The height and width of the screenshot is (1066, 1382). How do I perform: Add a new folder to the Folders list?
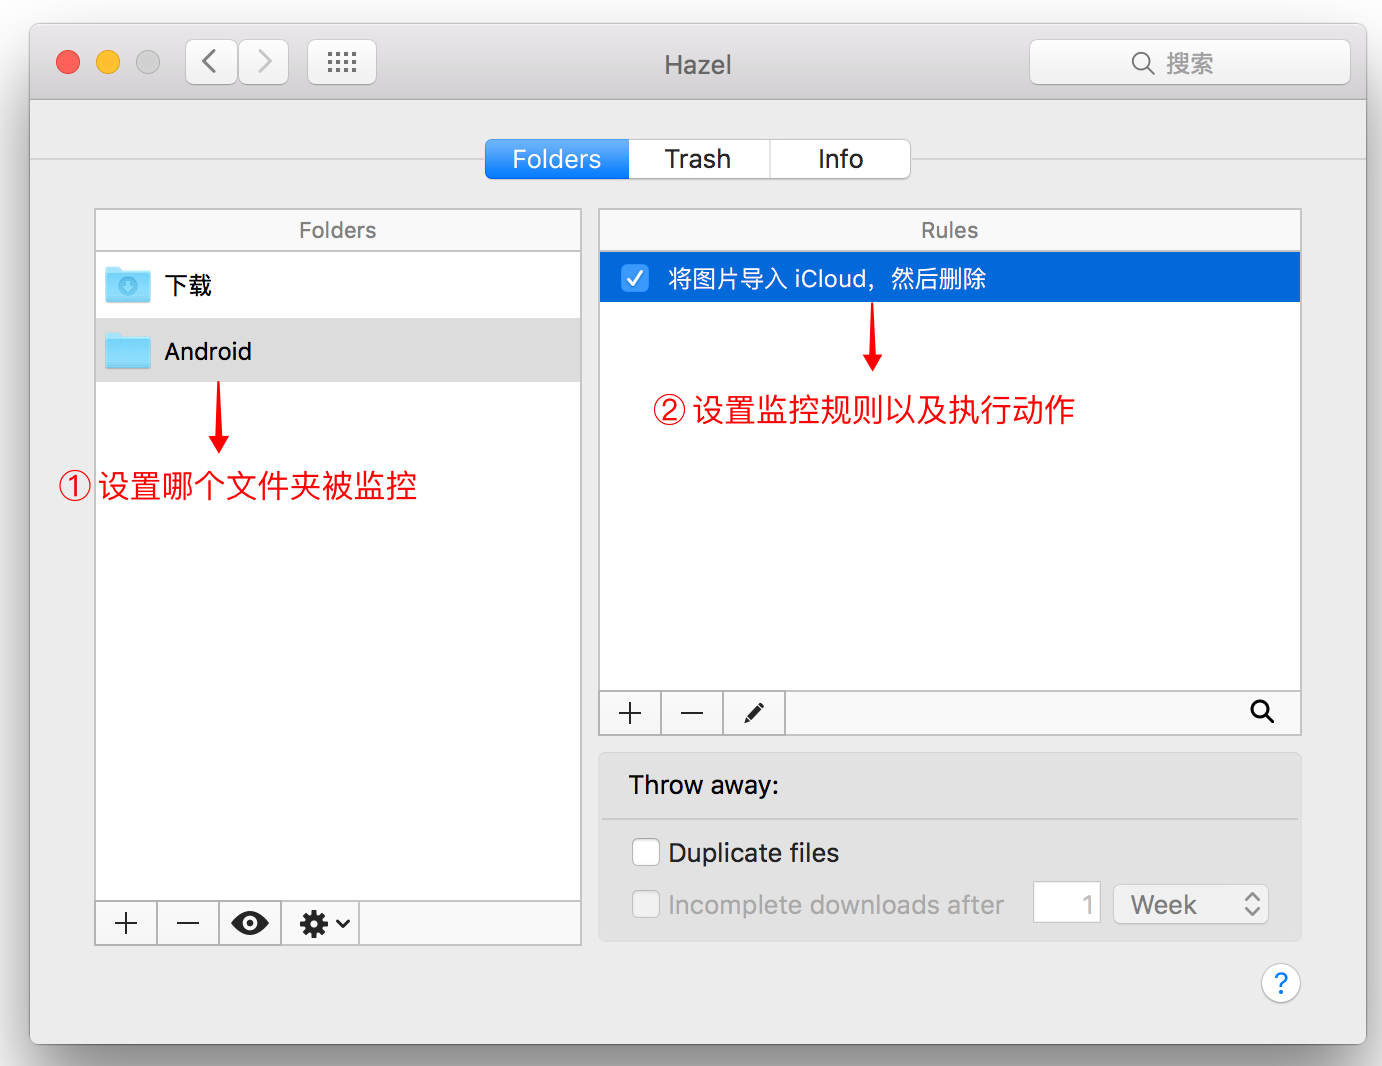point(126,923)
